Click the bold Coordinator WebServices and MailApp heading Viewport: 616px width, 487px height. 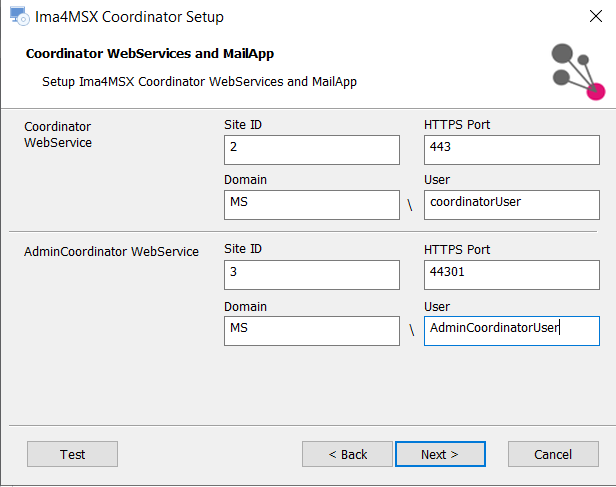150,53
